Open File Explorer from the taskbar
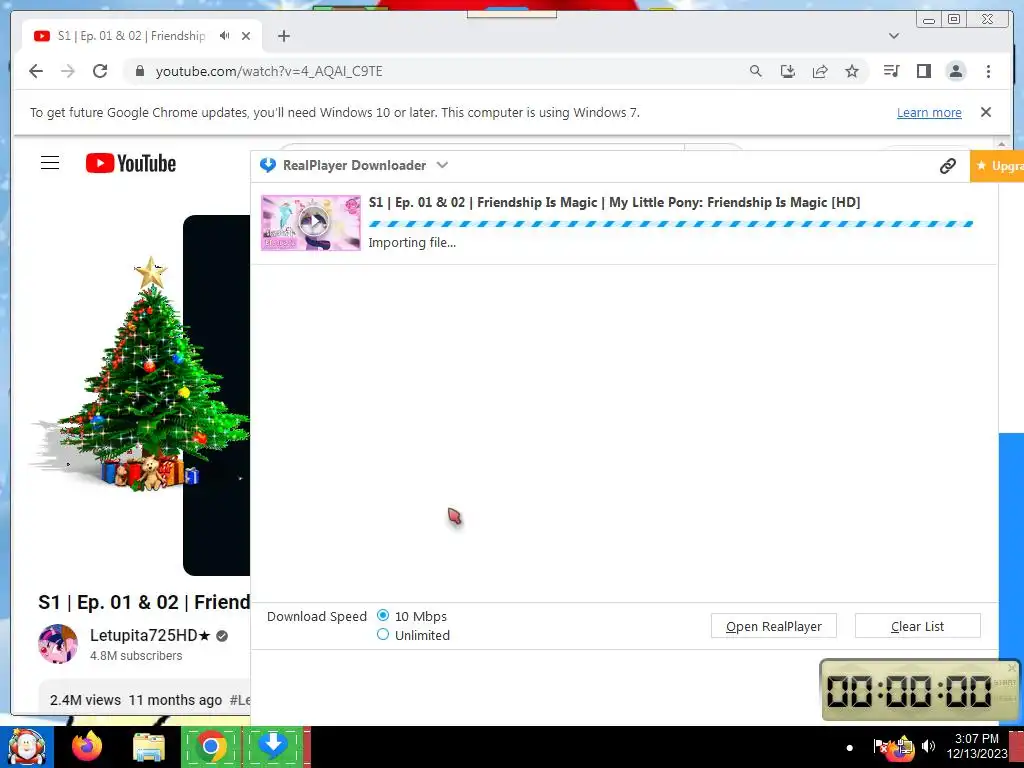This screenshot has height=768, width=1024. [x=148, y=747]
